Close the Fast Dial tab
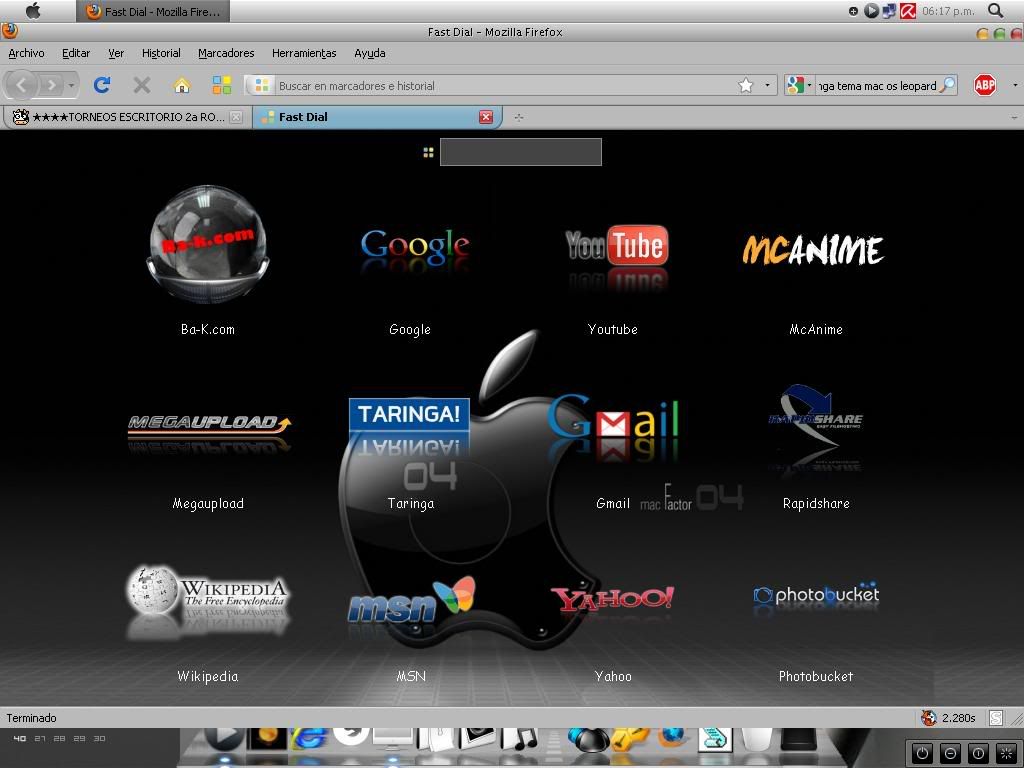The image size is (1024, 768). coord(486,117)
